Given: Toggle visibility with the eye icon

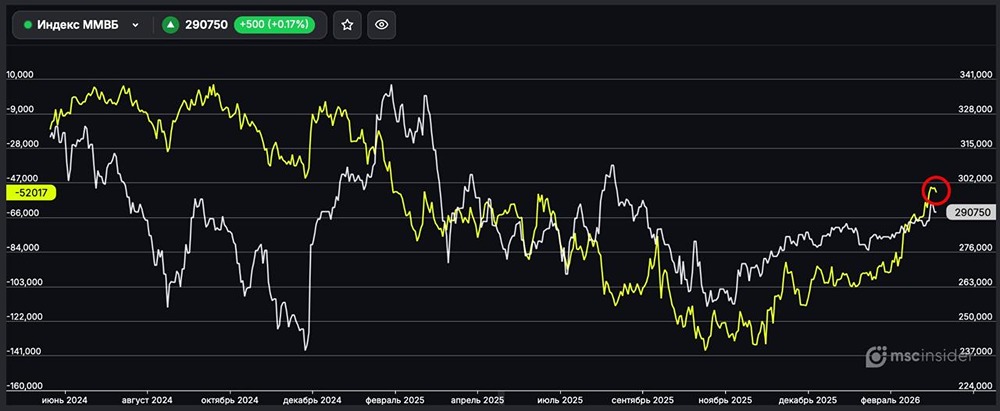Looking at the screenshot, I should tap(381, 25).
